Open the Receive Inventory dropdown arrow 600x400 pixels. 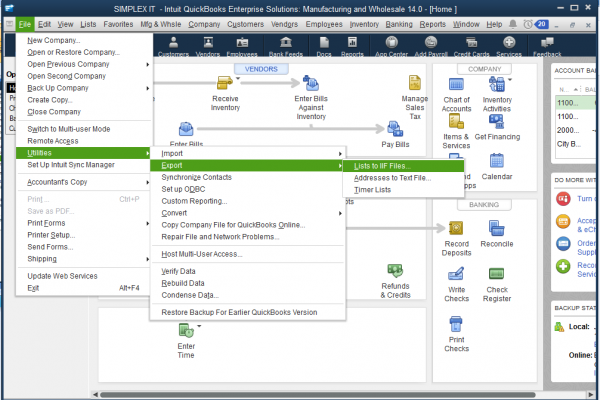(238, 78)
